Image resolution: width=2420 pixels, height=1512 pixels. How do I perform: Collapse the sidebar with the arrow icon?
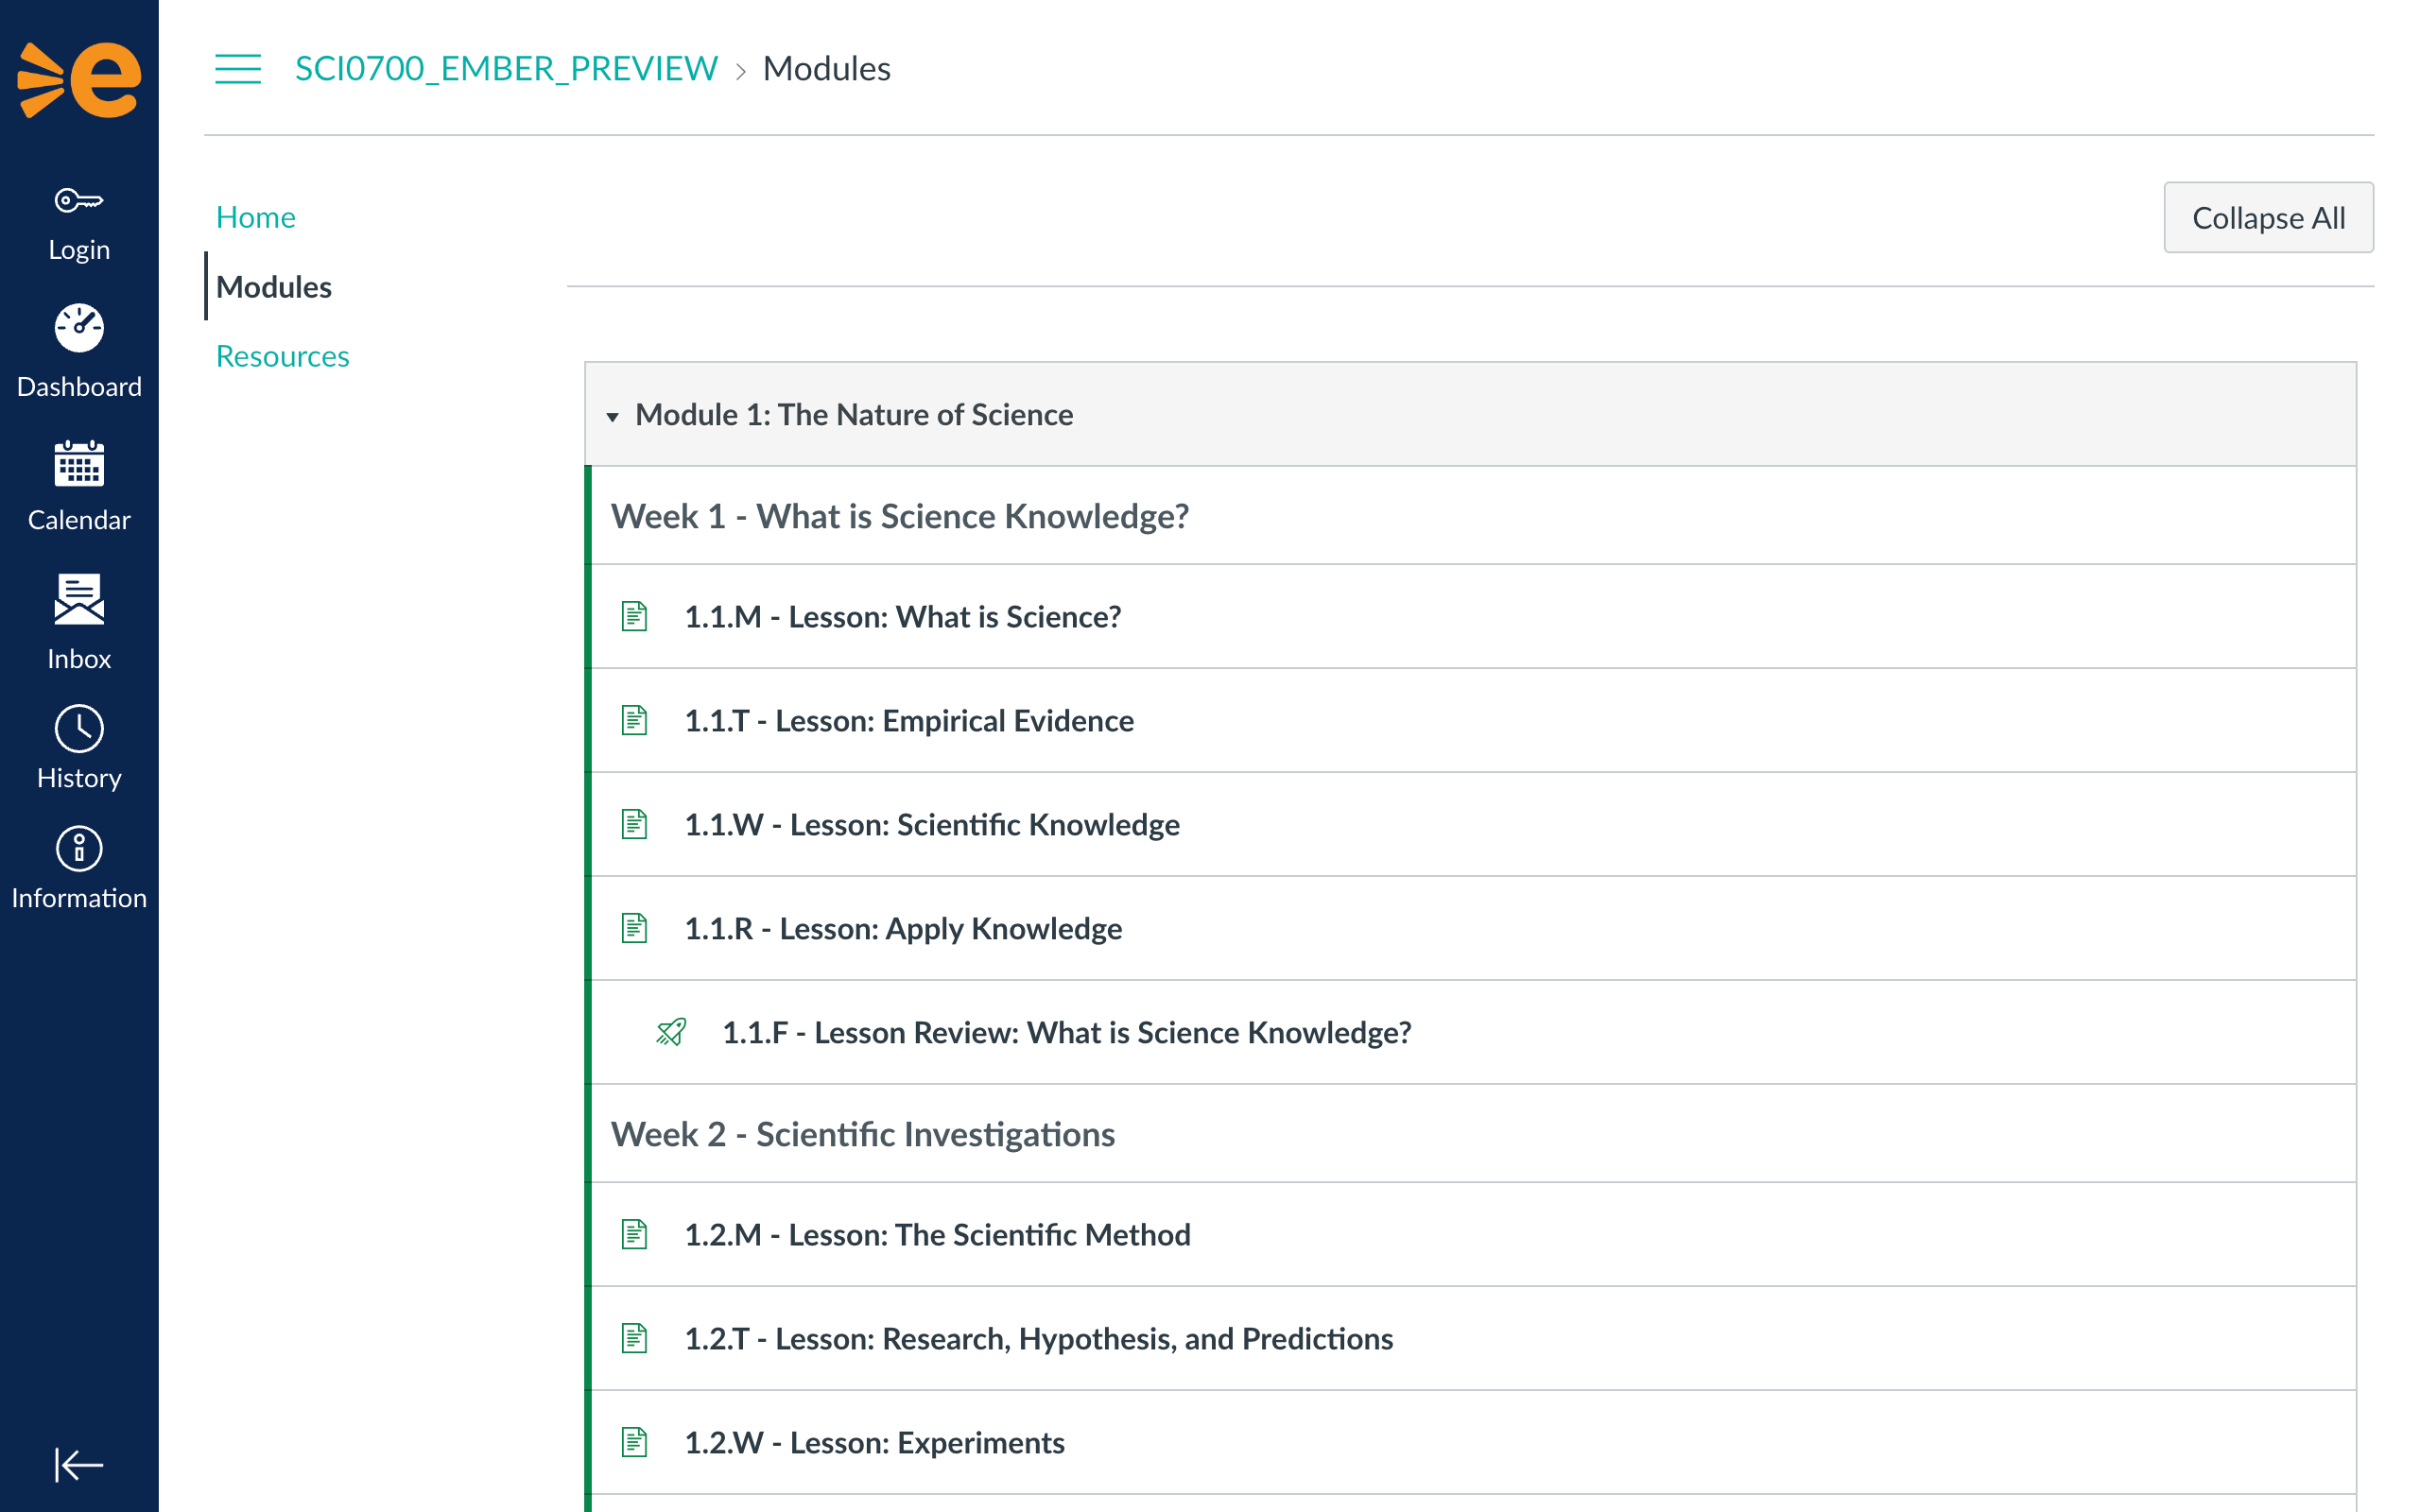(78, 1464)
